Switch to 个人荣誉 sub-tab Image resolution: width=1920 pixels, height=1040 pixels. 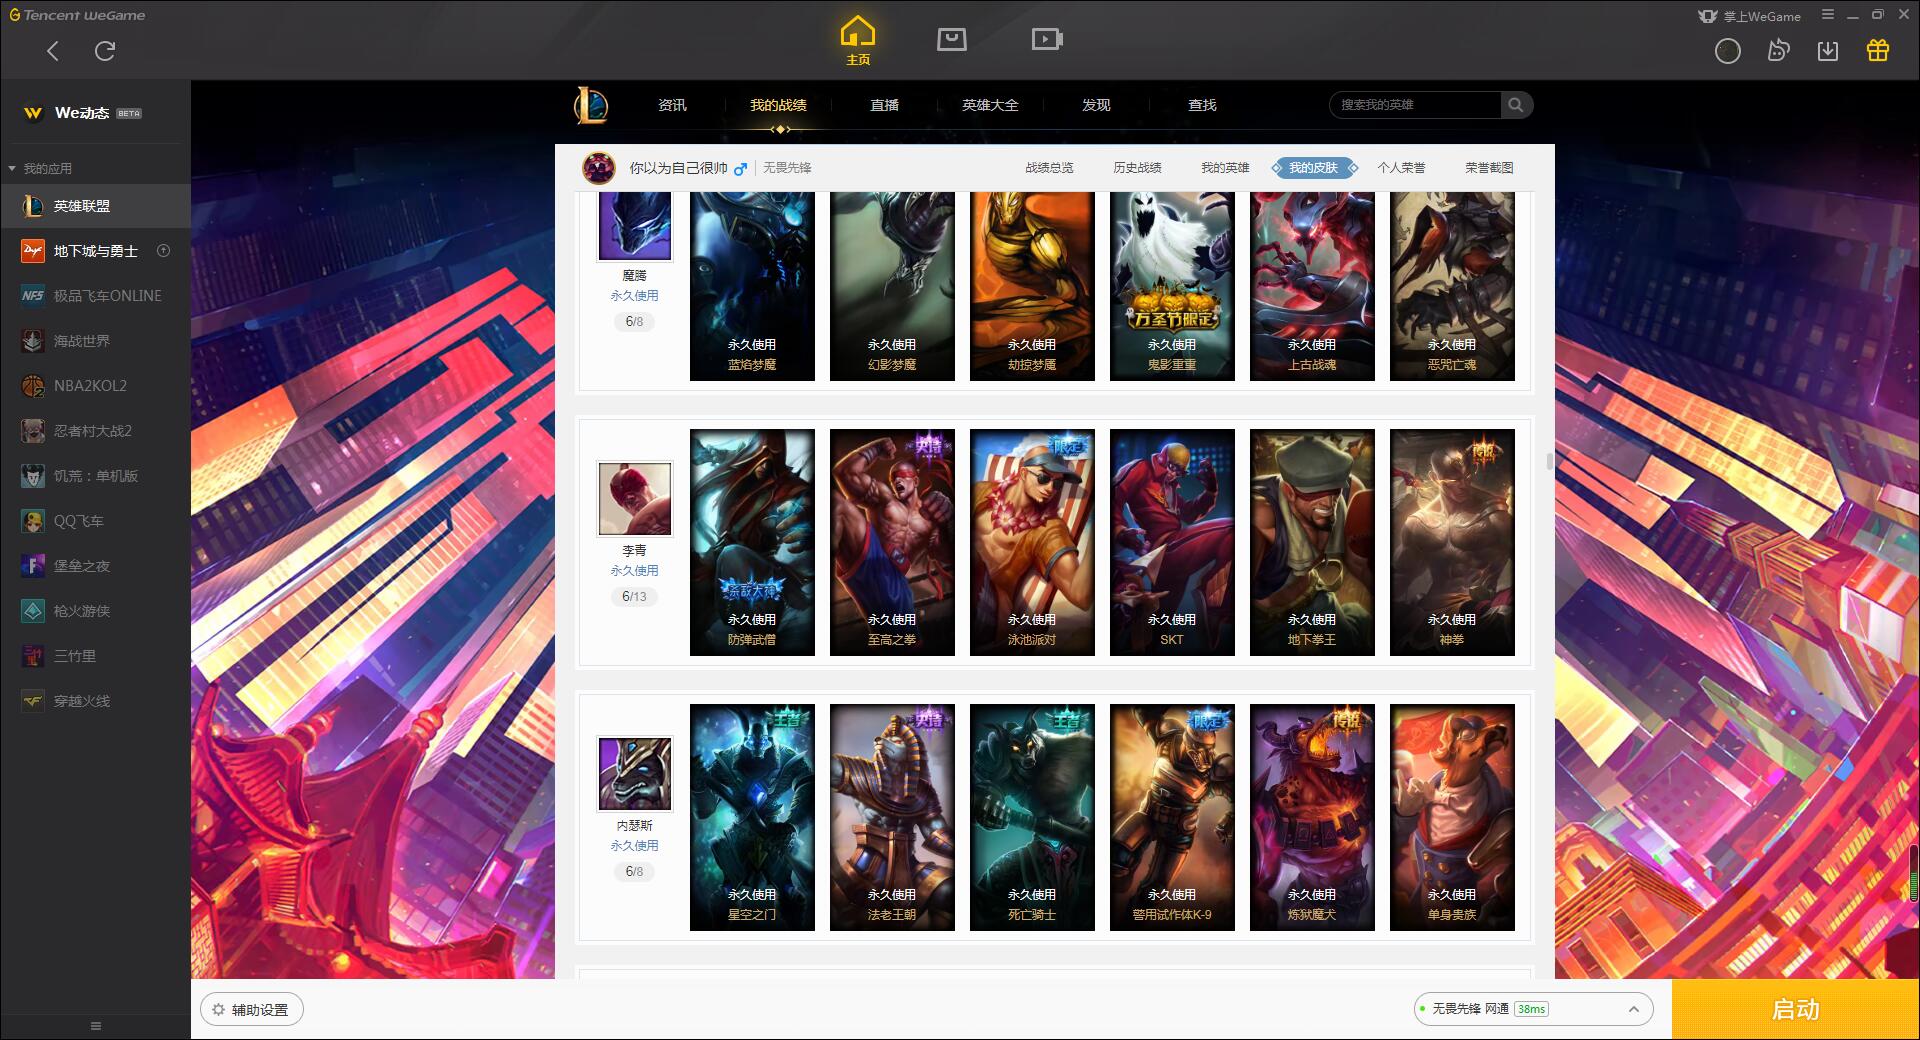click(x=1401, y=168)
